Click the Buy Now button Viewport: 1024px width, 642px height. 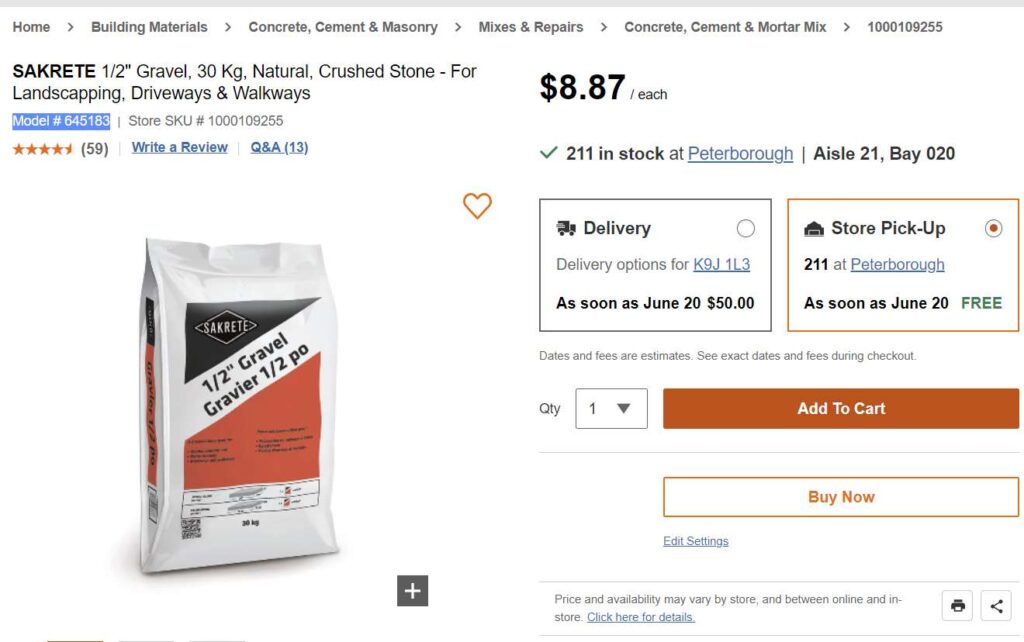coord(840,497)
